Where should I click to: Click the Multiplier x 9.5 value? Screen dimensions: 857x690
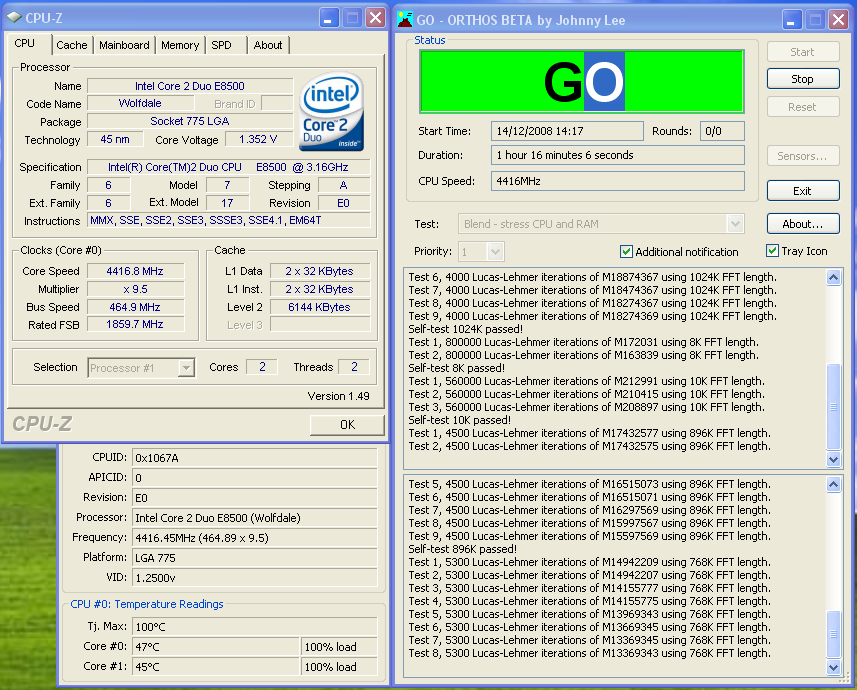[x=135, y=289]
